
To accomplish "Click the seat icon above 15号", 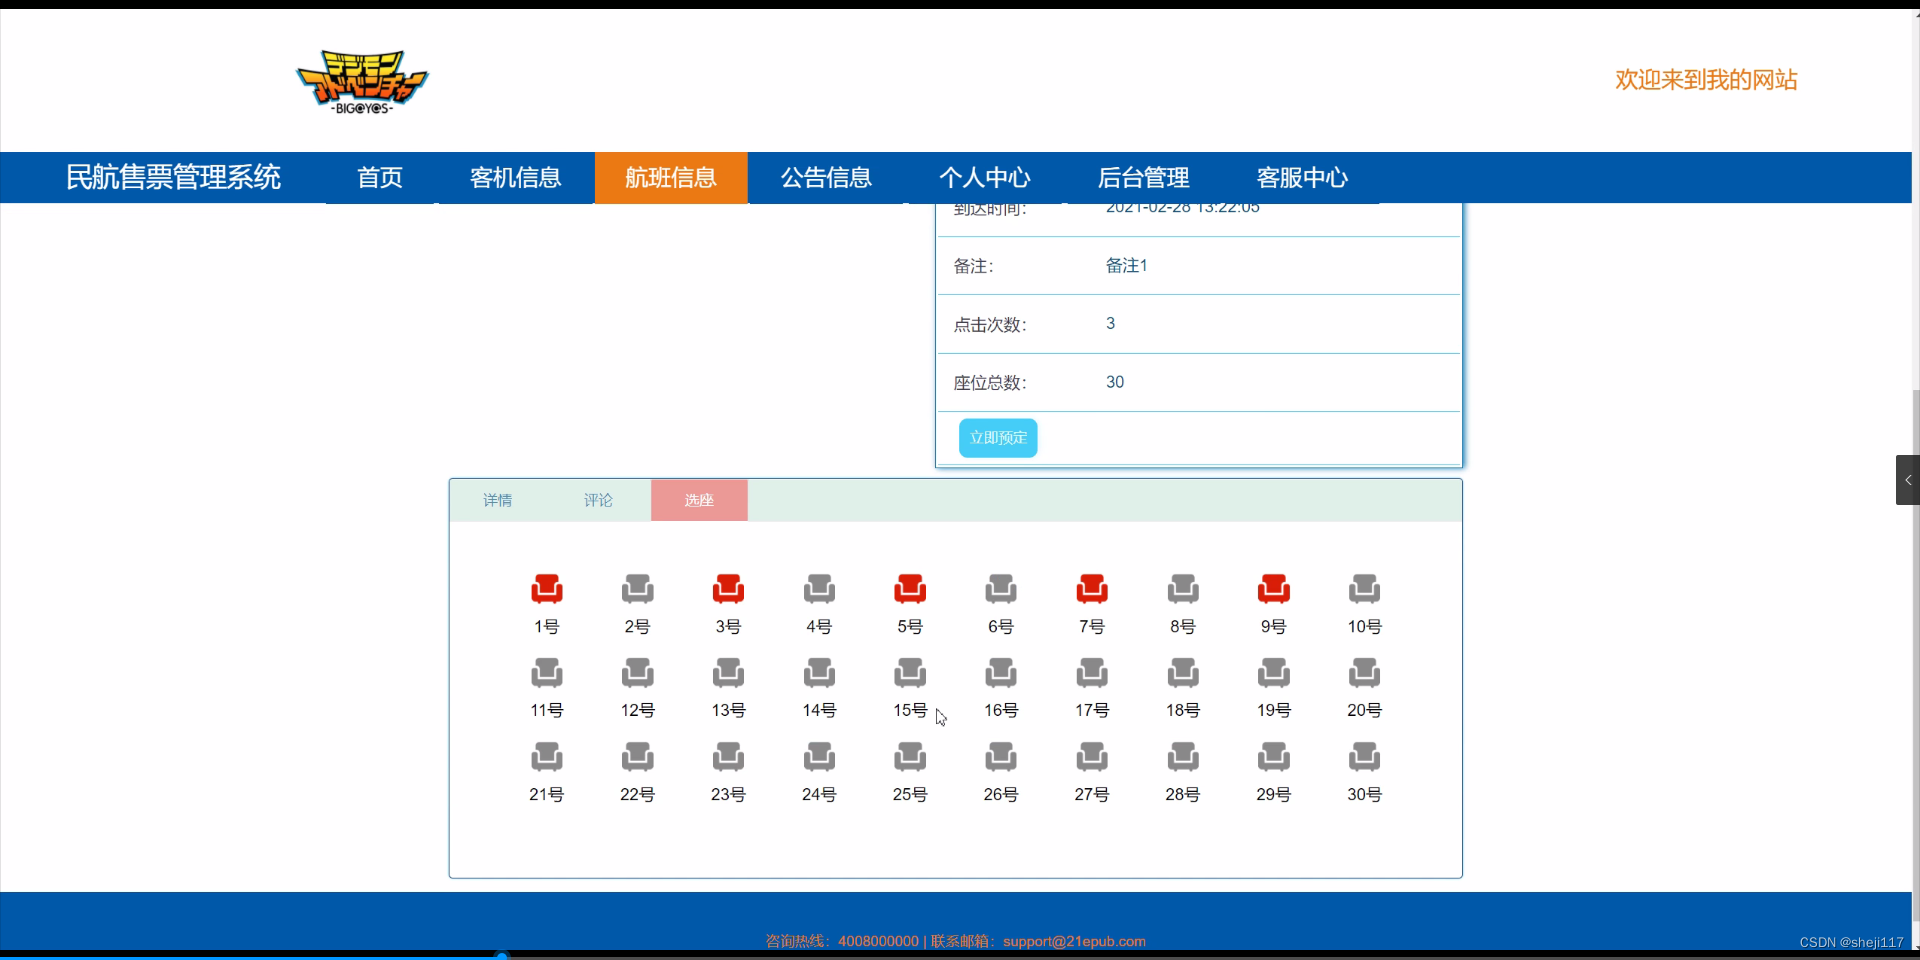I will click(x=910, y=673).
